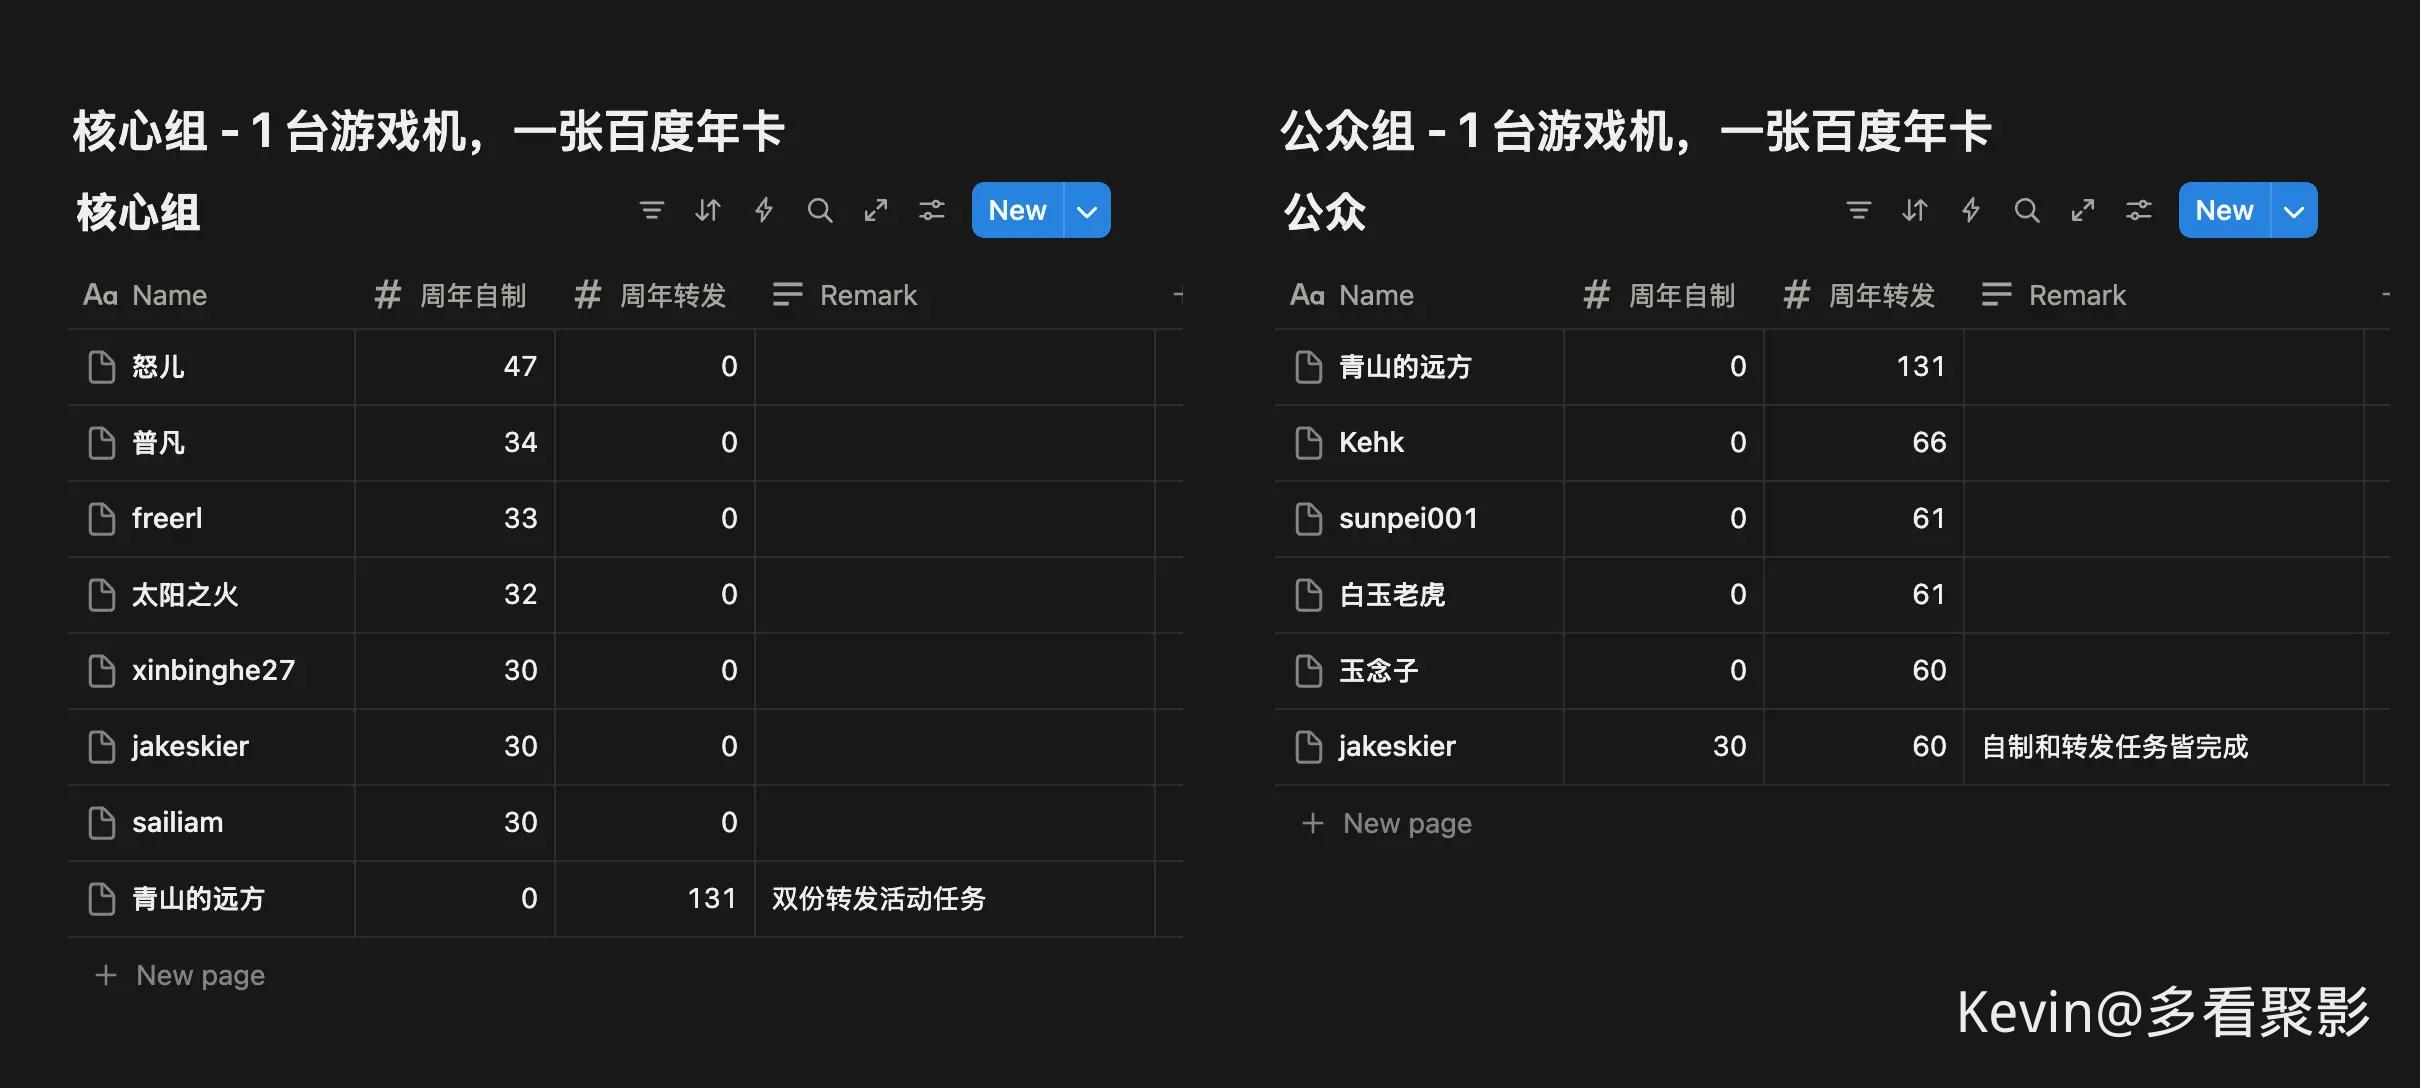This screenshot has width=2420, height=1088.
Task: Open view settings for 公众 table
Action: (x=2139, y=210)
